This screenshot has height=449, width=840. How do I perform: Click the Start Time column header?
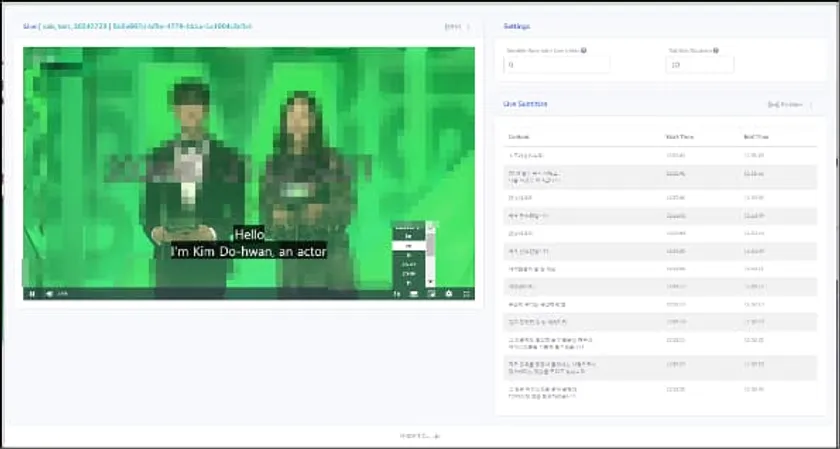point(679,137)
